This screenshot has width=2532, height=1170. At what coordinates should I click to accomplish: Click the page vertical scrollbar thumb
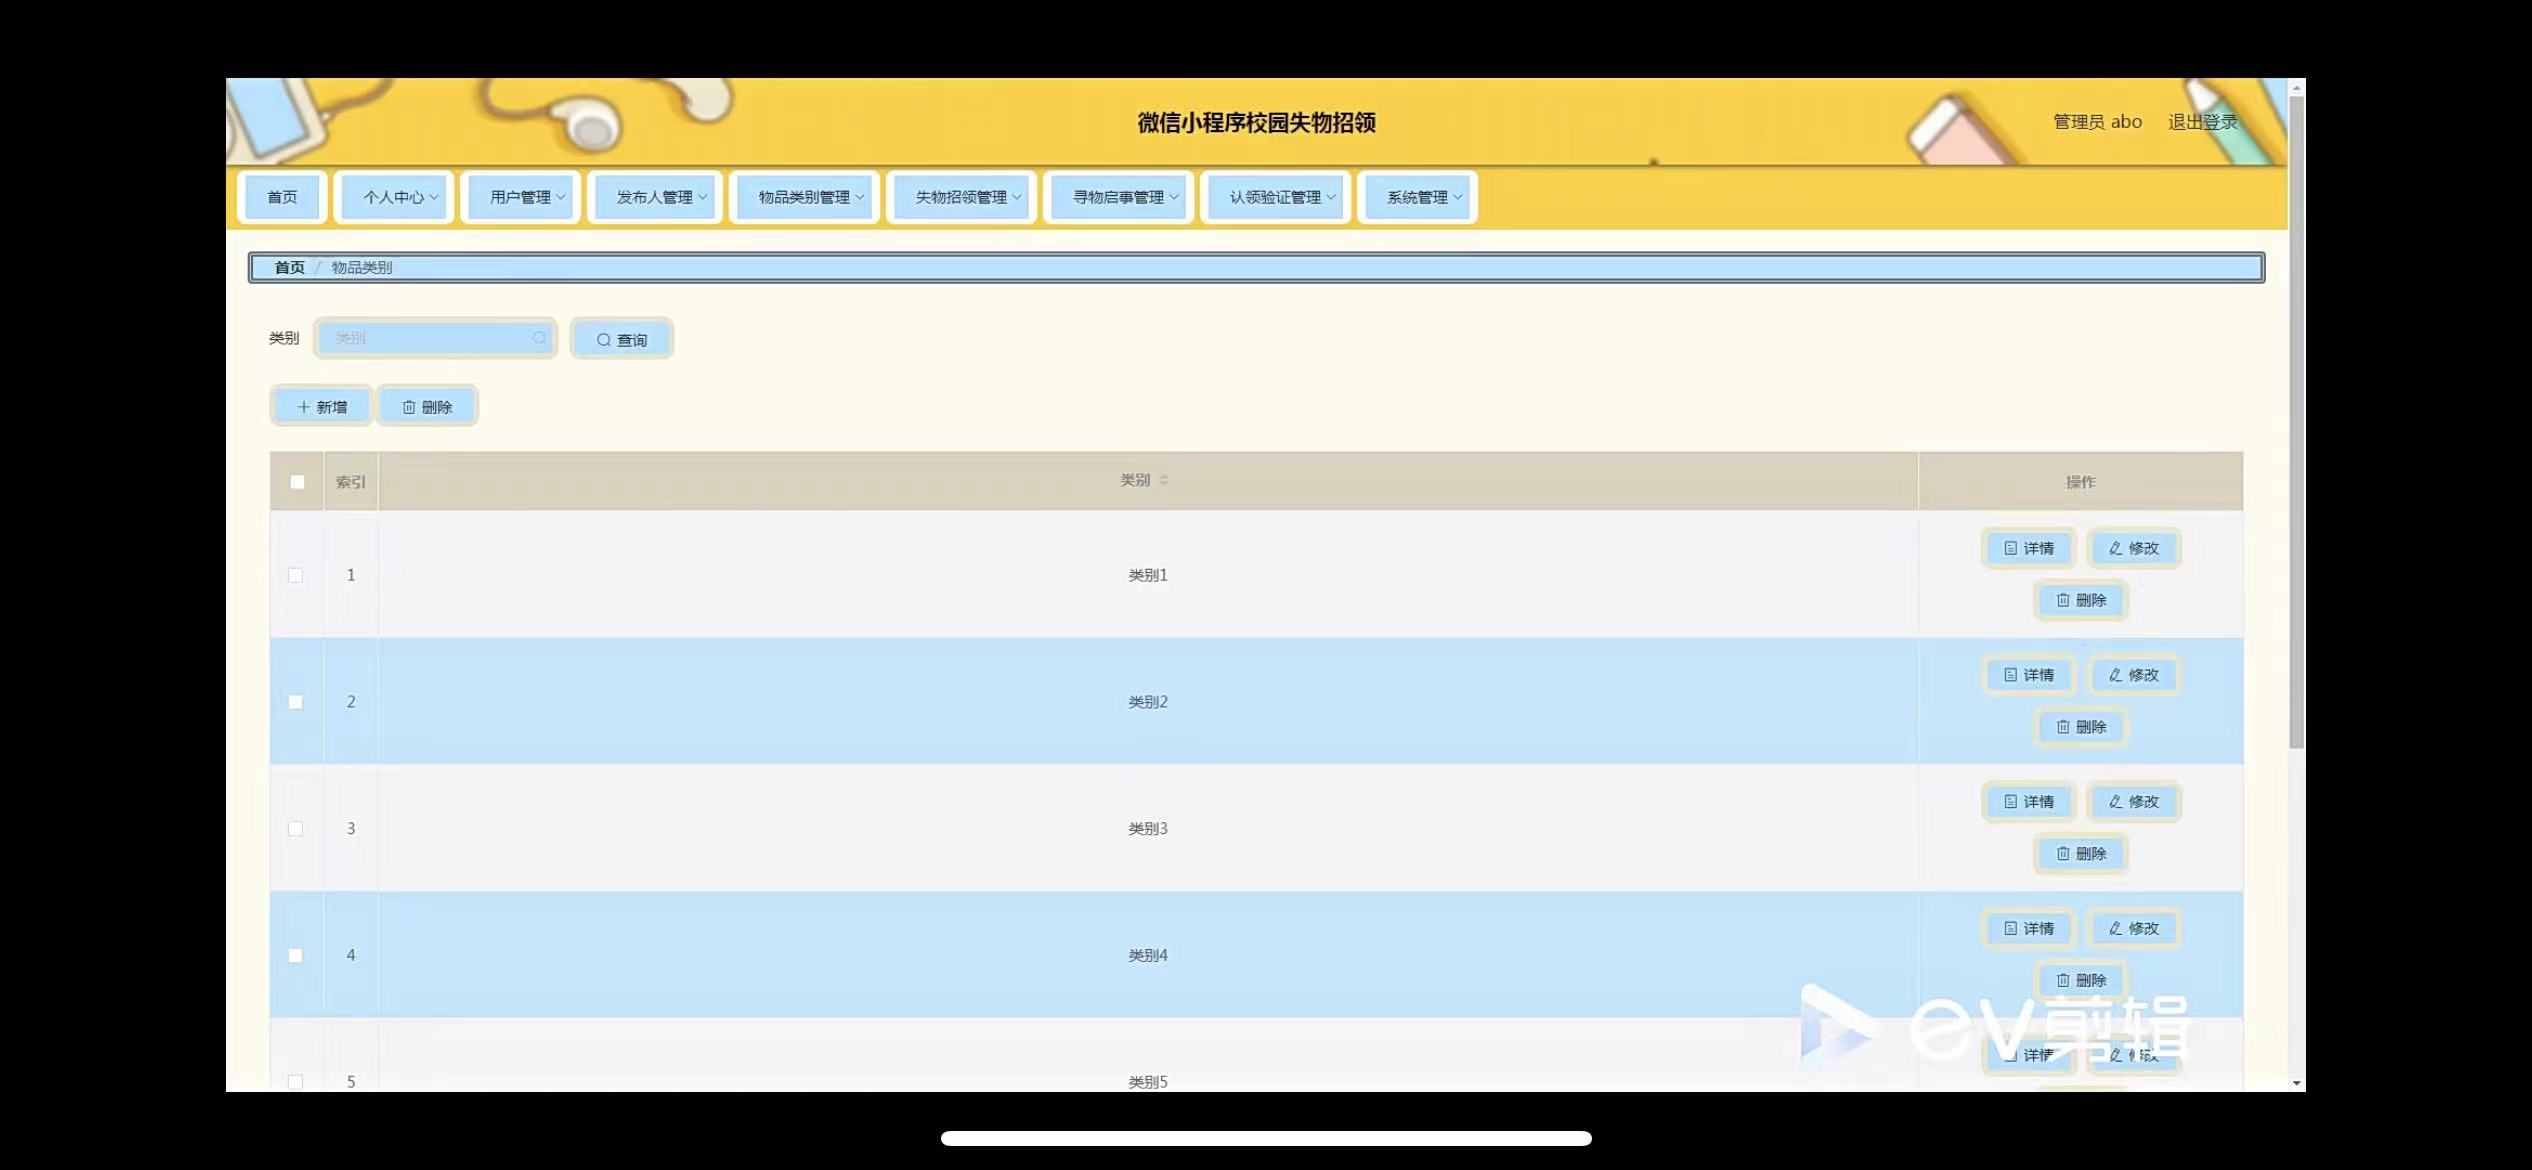point(2296,420)
